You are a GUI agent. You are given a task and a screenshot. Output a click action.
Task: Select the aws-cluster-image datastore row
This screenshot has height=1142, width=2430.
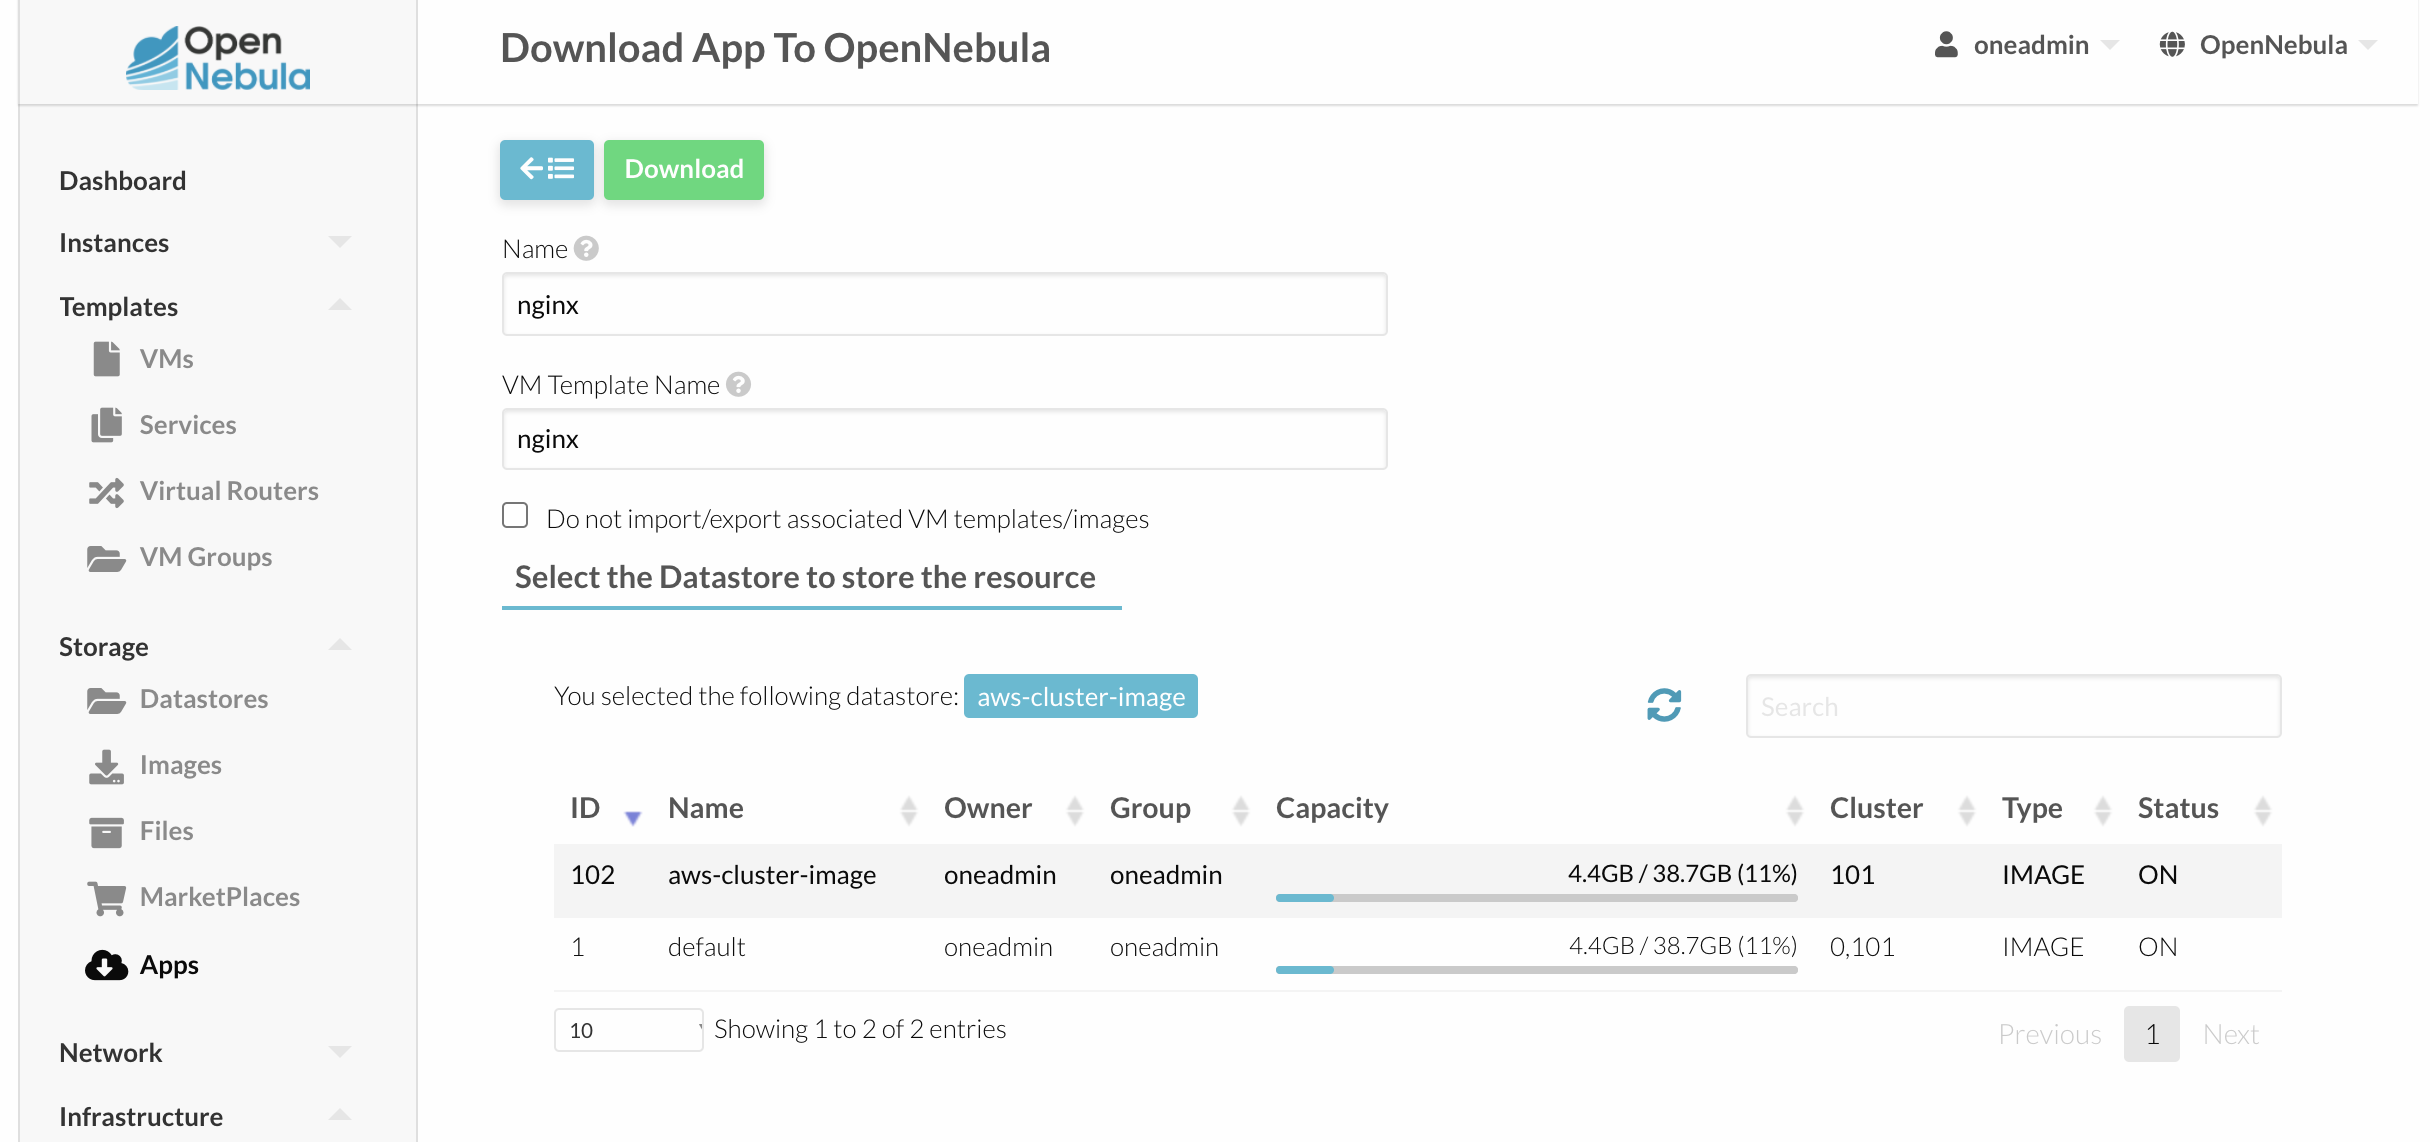pos(1417,881)
